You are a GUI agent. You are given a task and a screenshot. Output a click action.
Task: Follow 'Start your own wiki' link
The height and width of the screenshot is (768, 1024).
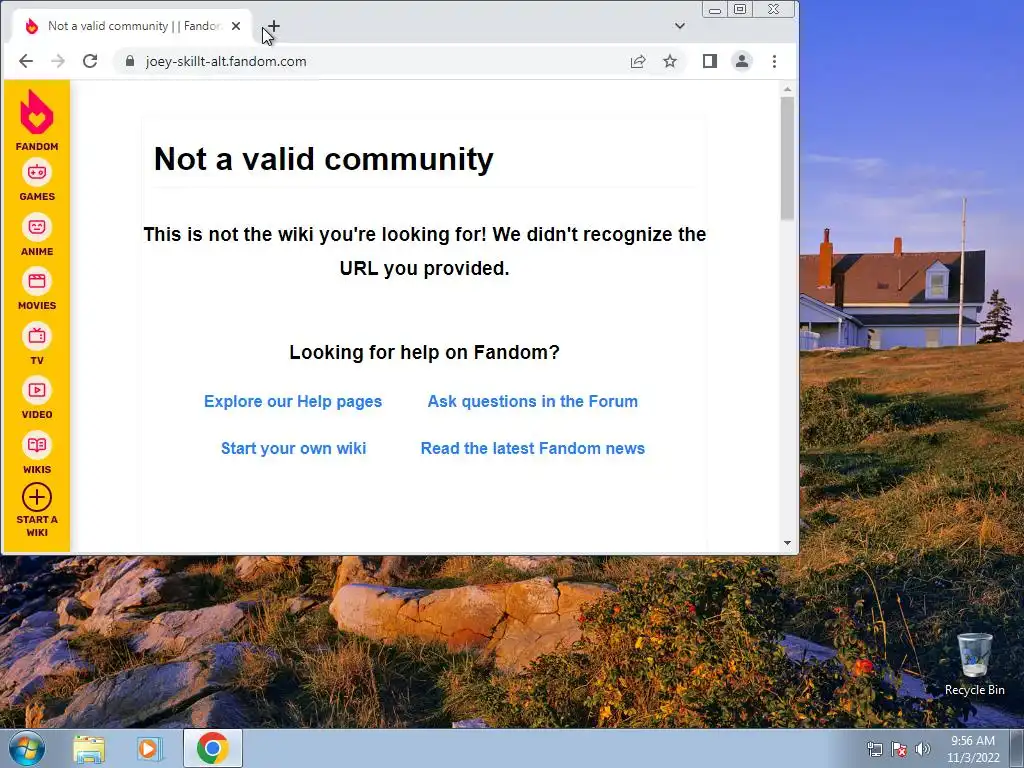[293, 448]
